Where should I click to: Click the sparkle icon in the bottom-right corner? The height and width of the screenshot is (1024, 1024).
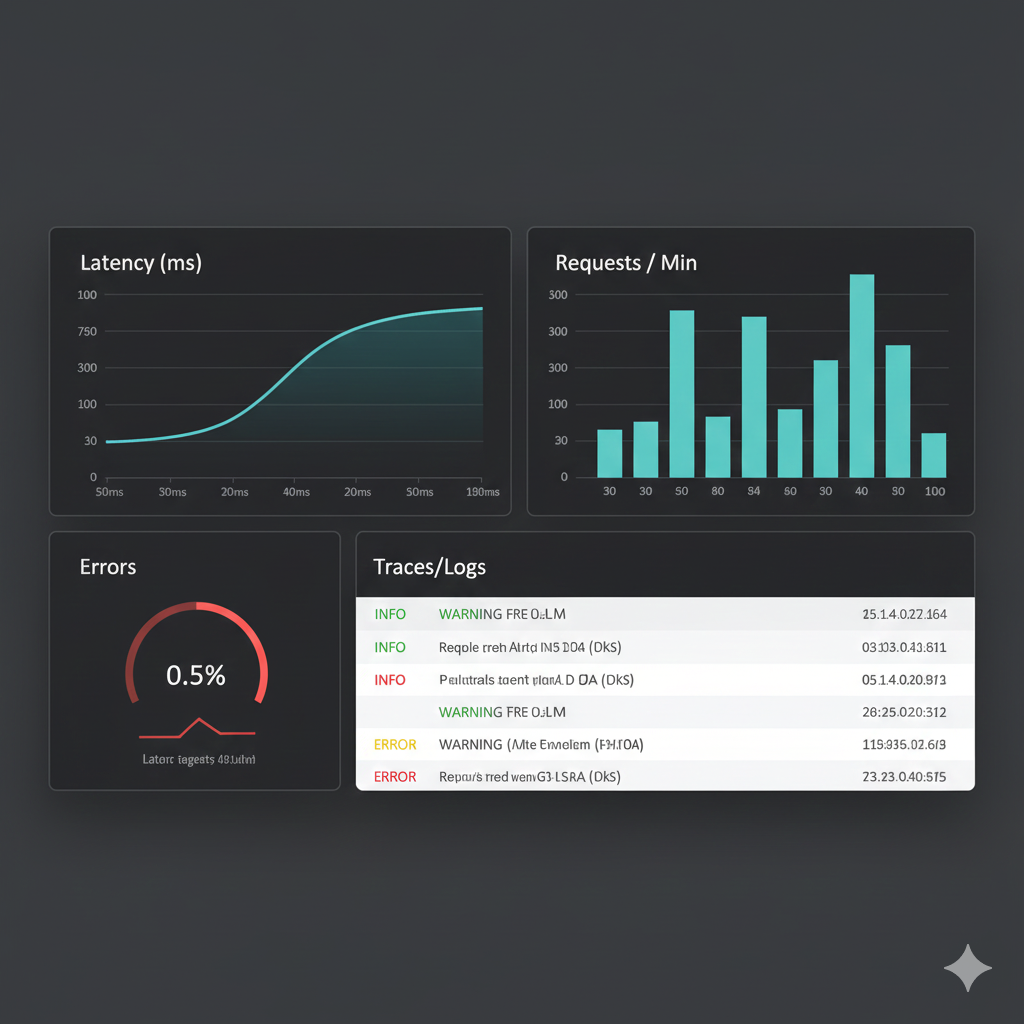967,967
